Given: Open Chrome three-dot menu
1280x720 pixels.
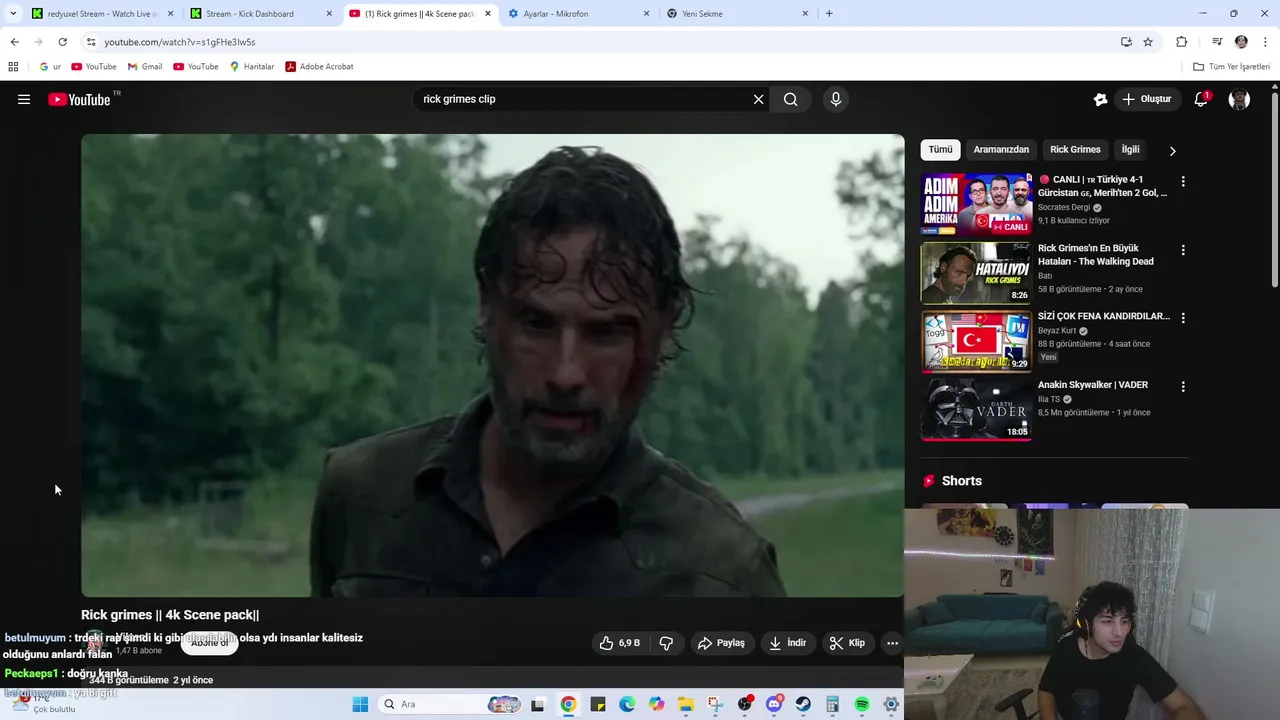Looking at the screenshot, I should tap(1266, 42).
